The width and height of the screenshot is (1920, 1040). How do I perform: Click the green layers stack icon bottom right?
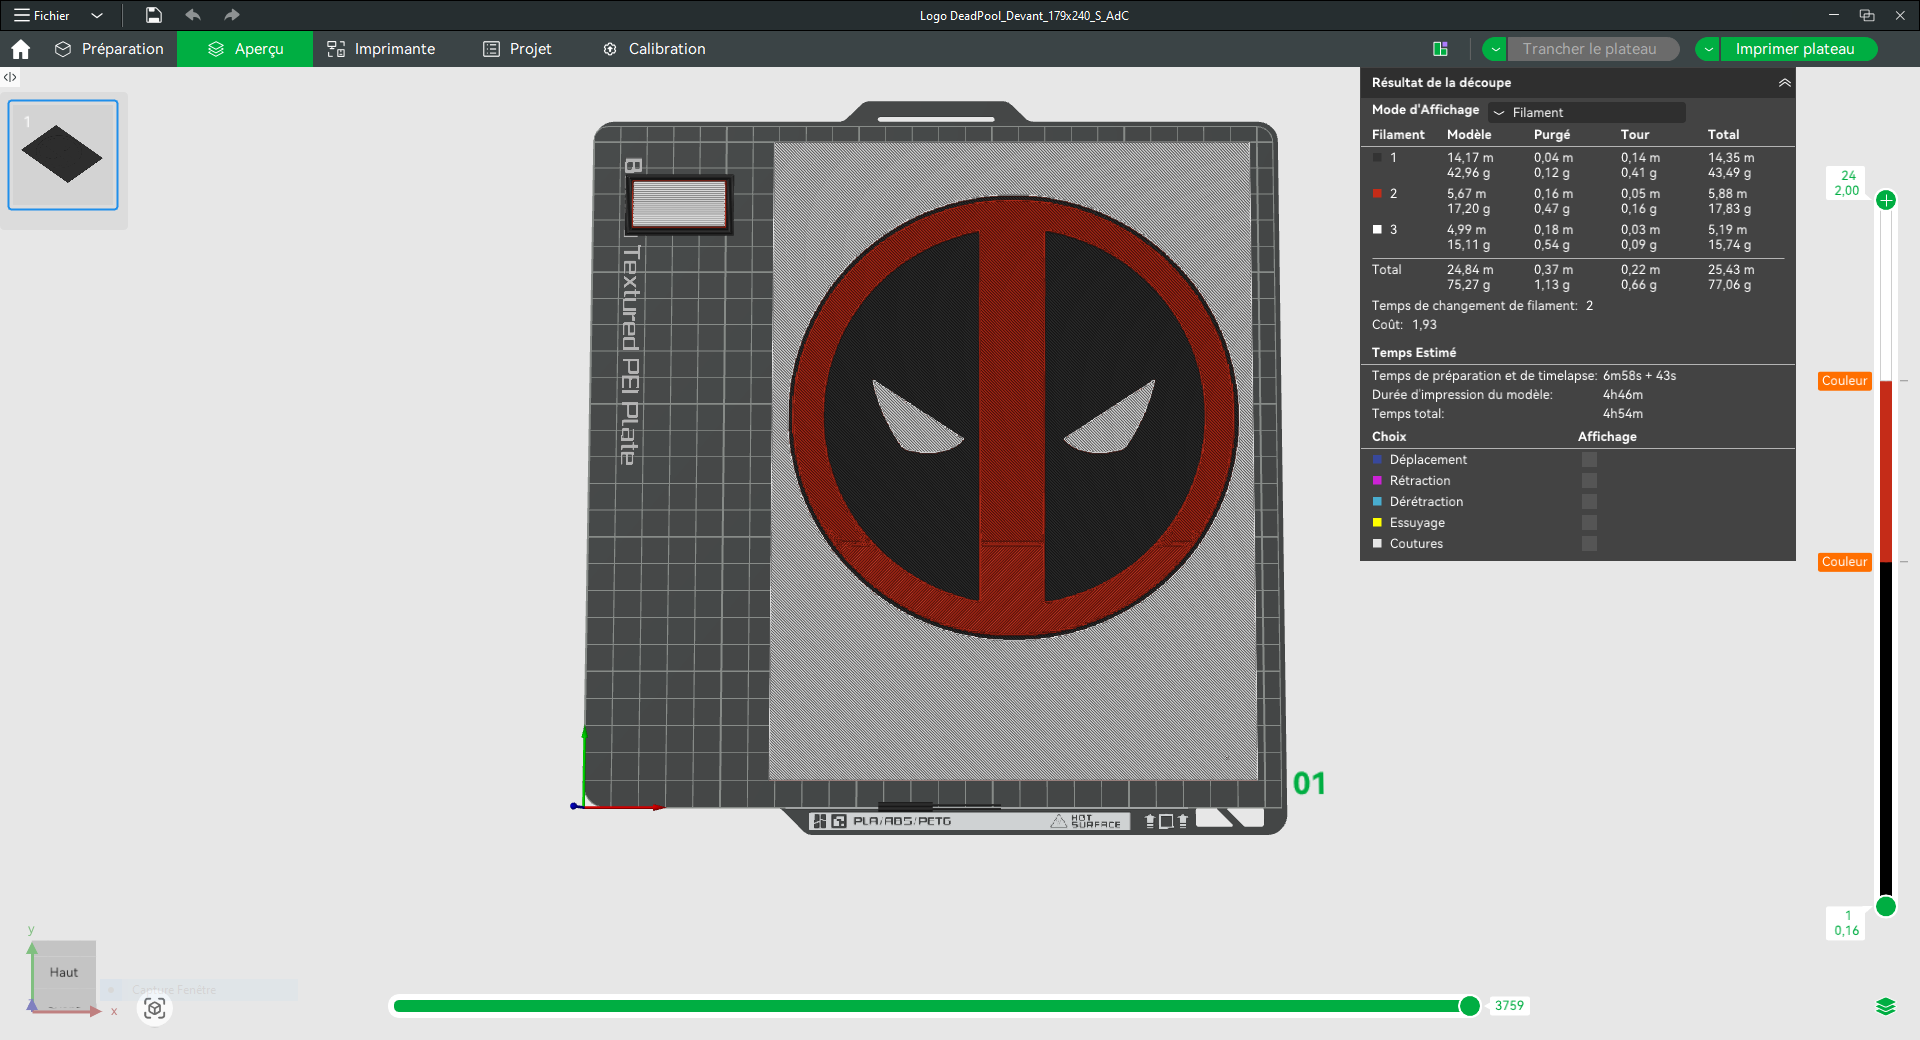click(1886, 1007)
